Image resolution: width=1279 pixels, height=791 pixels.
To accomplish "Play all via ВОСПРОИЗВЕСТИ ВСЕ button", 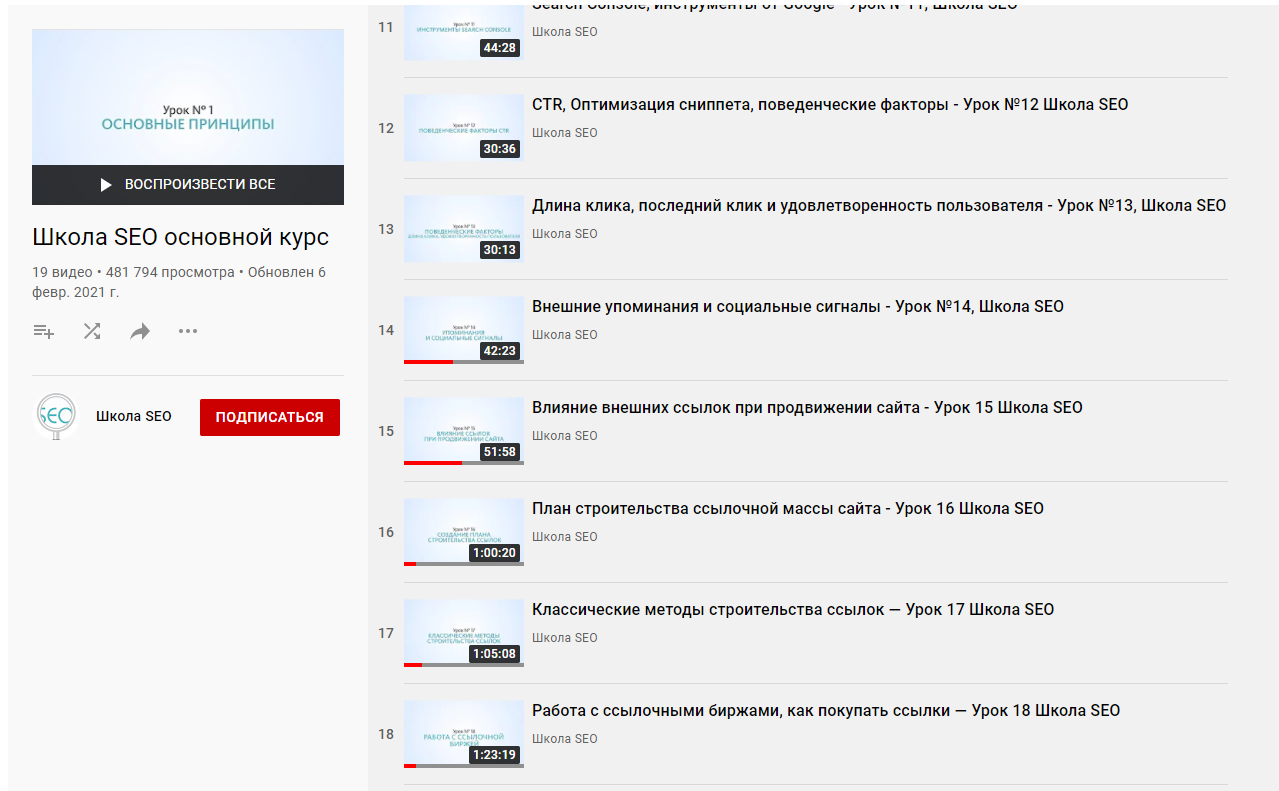I will (188, 185).
